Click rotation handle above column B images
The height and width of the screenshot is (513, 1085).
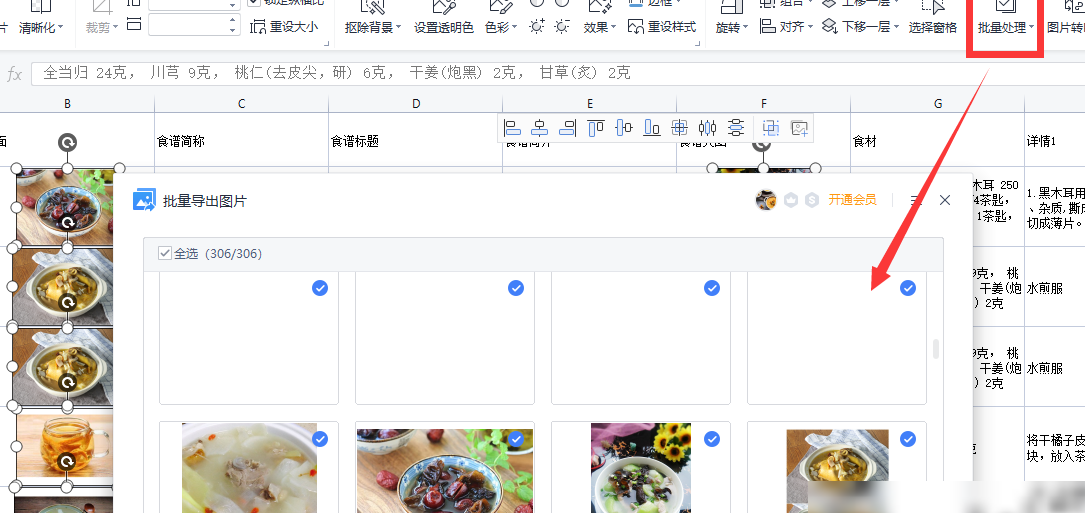coord(67,143)
